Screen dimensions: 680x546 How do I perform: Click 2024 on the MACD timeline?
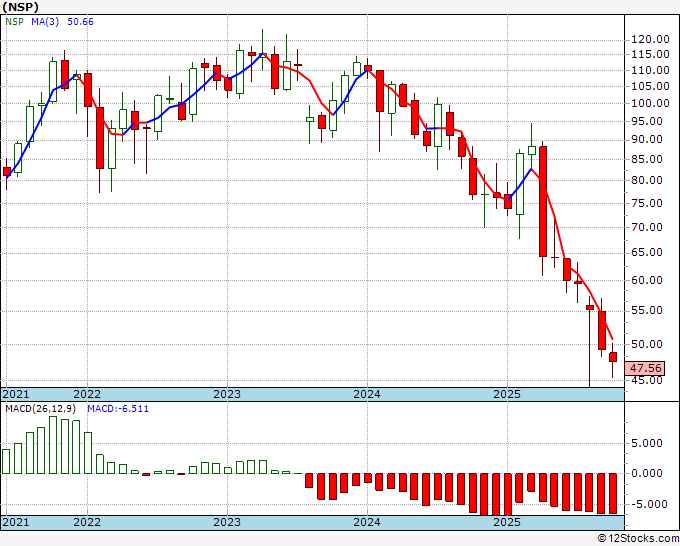click(367, 522)
